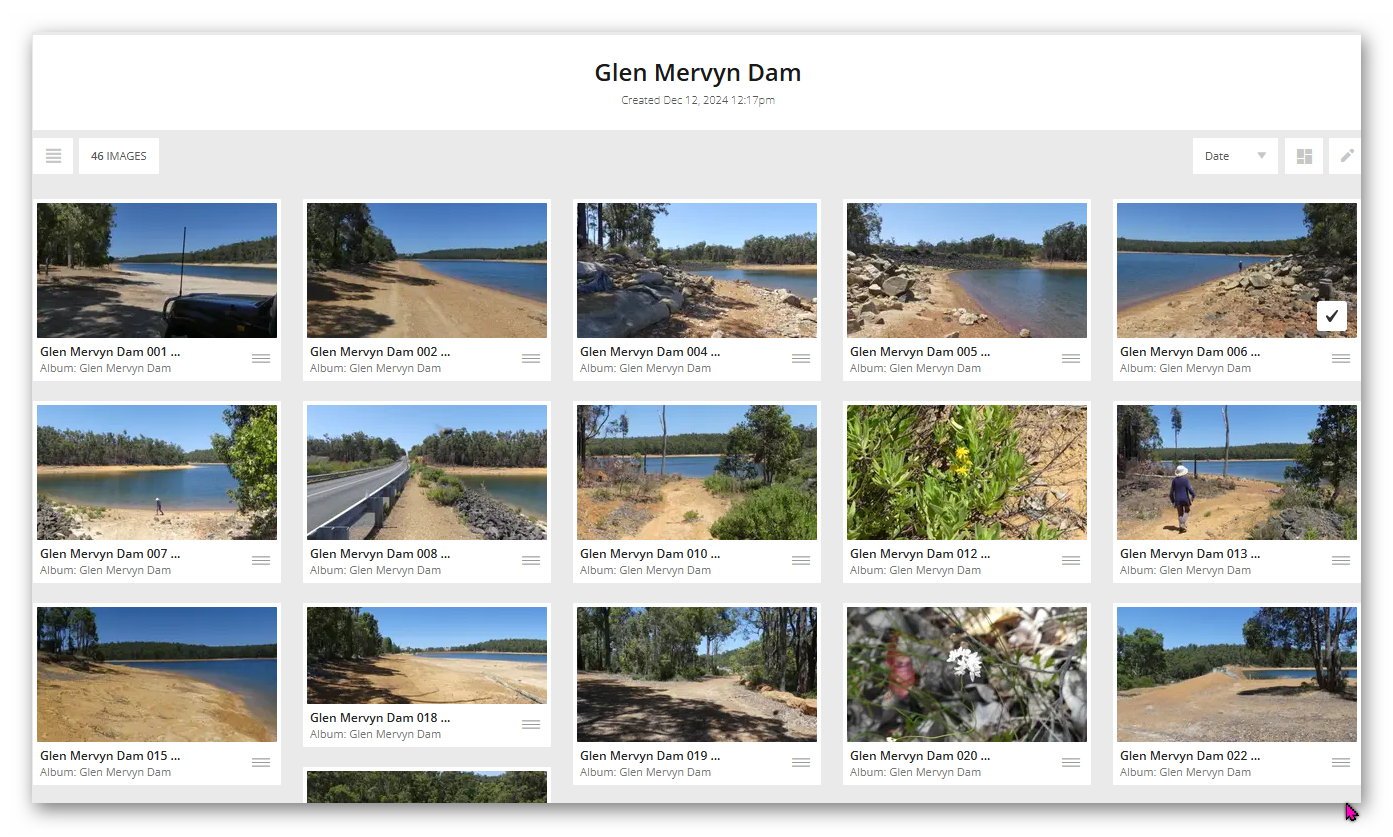Open the Glen Mervyn Dam 008 road photo
Image resolution: width=1393 pixels, height=837 pixels.
[427, 472]
